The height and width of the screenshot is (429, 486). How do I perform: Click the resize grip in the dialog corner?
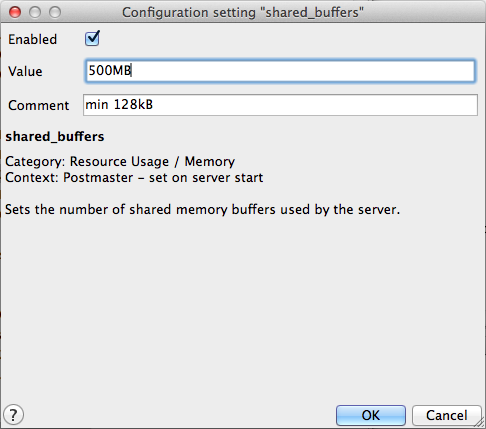click(x=480, y=423)
